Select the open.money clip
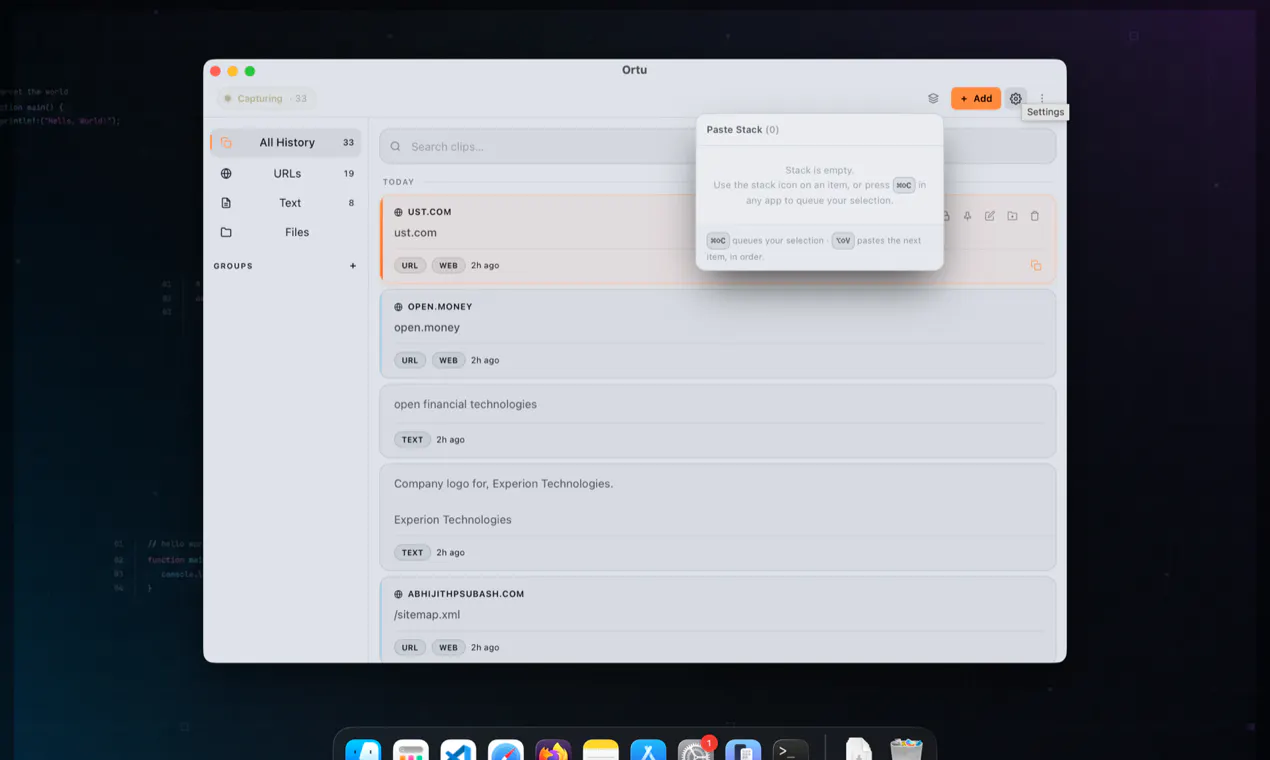1270x760 pixels. (717, 333)
